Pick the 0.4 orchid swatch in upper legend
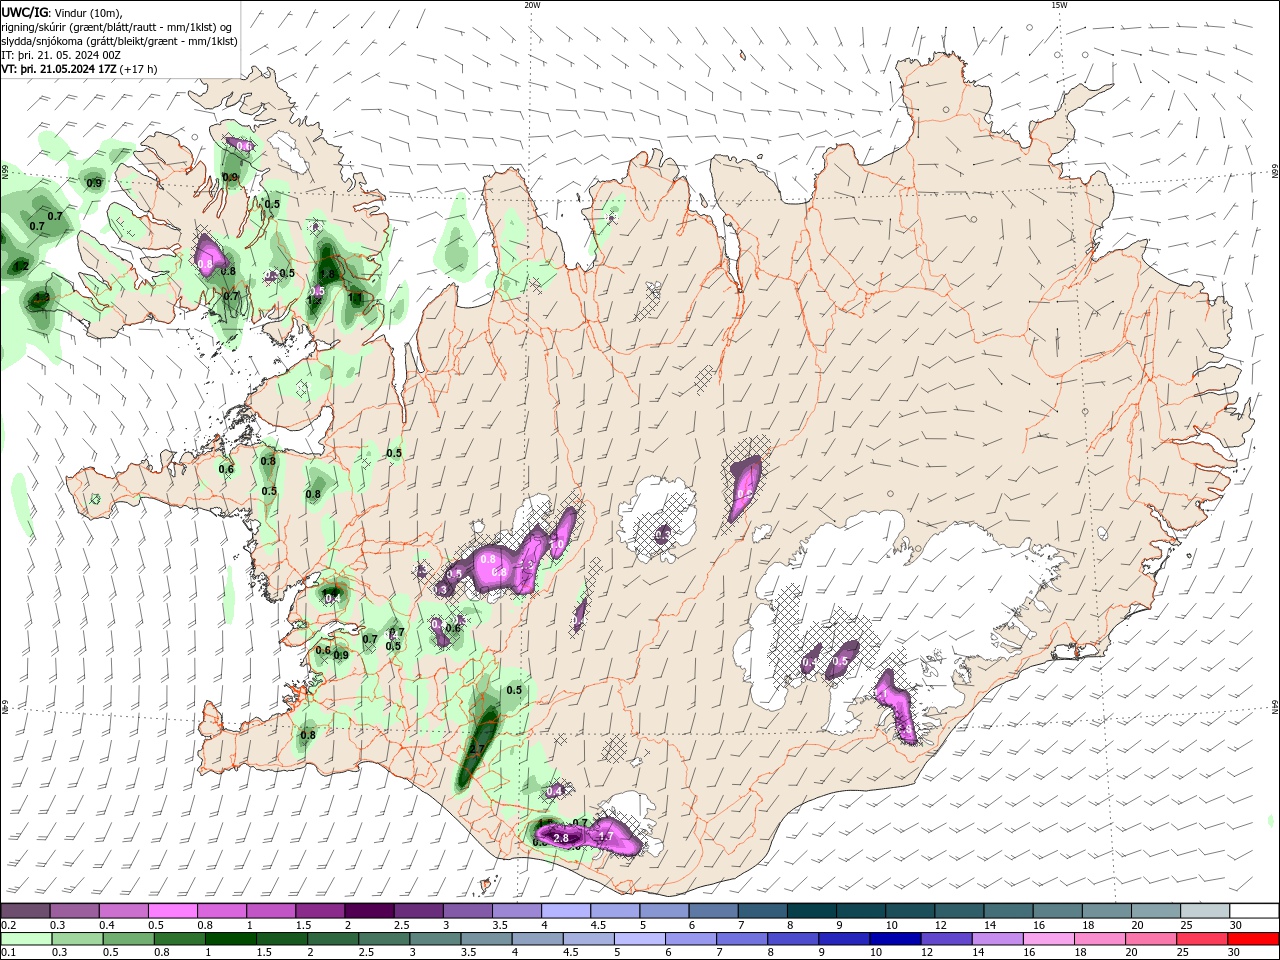 pyautogui.click(x=123, y=910)
